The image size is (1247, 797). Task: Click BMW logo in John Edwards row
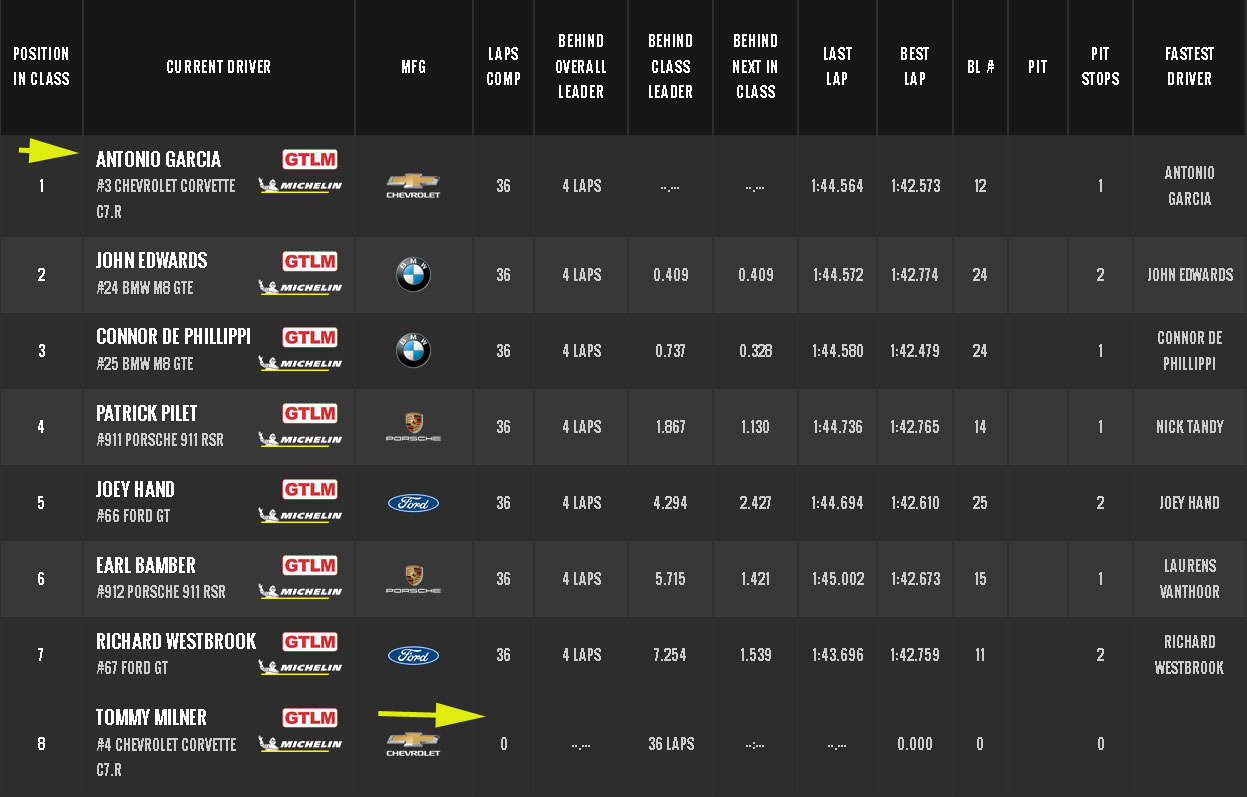pos(413,275)
